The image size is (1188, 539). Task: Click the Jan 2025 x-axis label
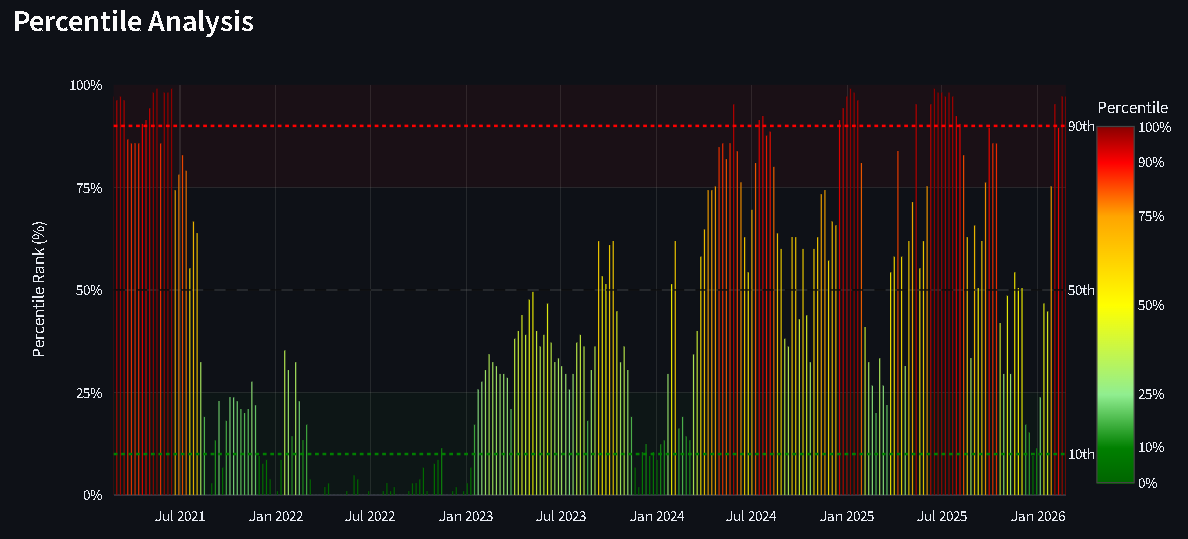point(847,516)
